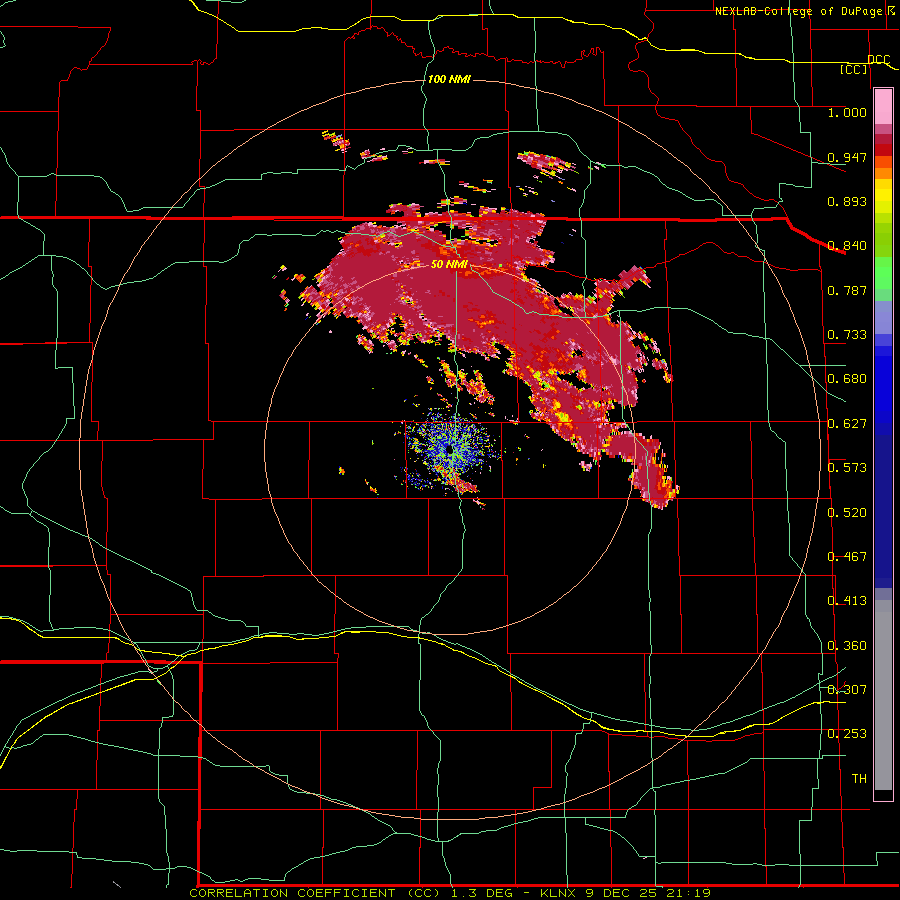Select the 0.893 scale value
The width and height of the screenshot is (900, 900).
pyautogui.click(x=847, y=201)
